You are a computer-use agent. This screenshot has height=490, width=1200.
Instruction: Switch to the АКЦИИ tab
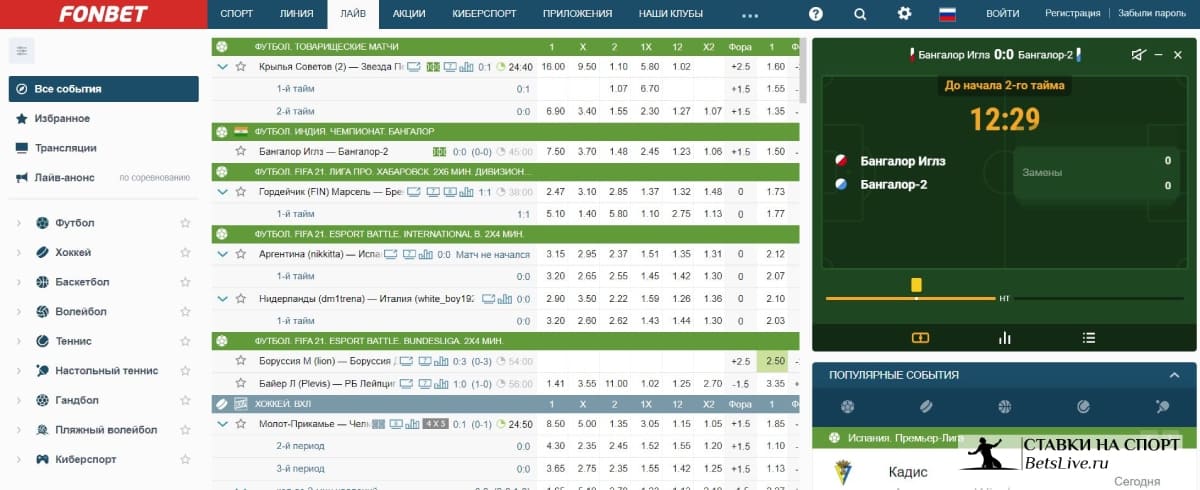coord(409,14)
